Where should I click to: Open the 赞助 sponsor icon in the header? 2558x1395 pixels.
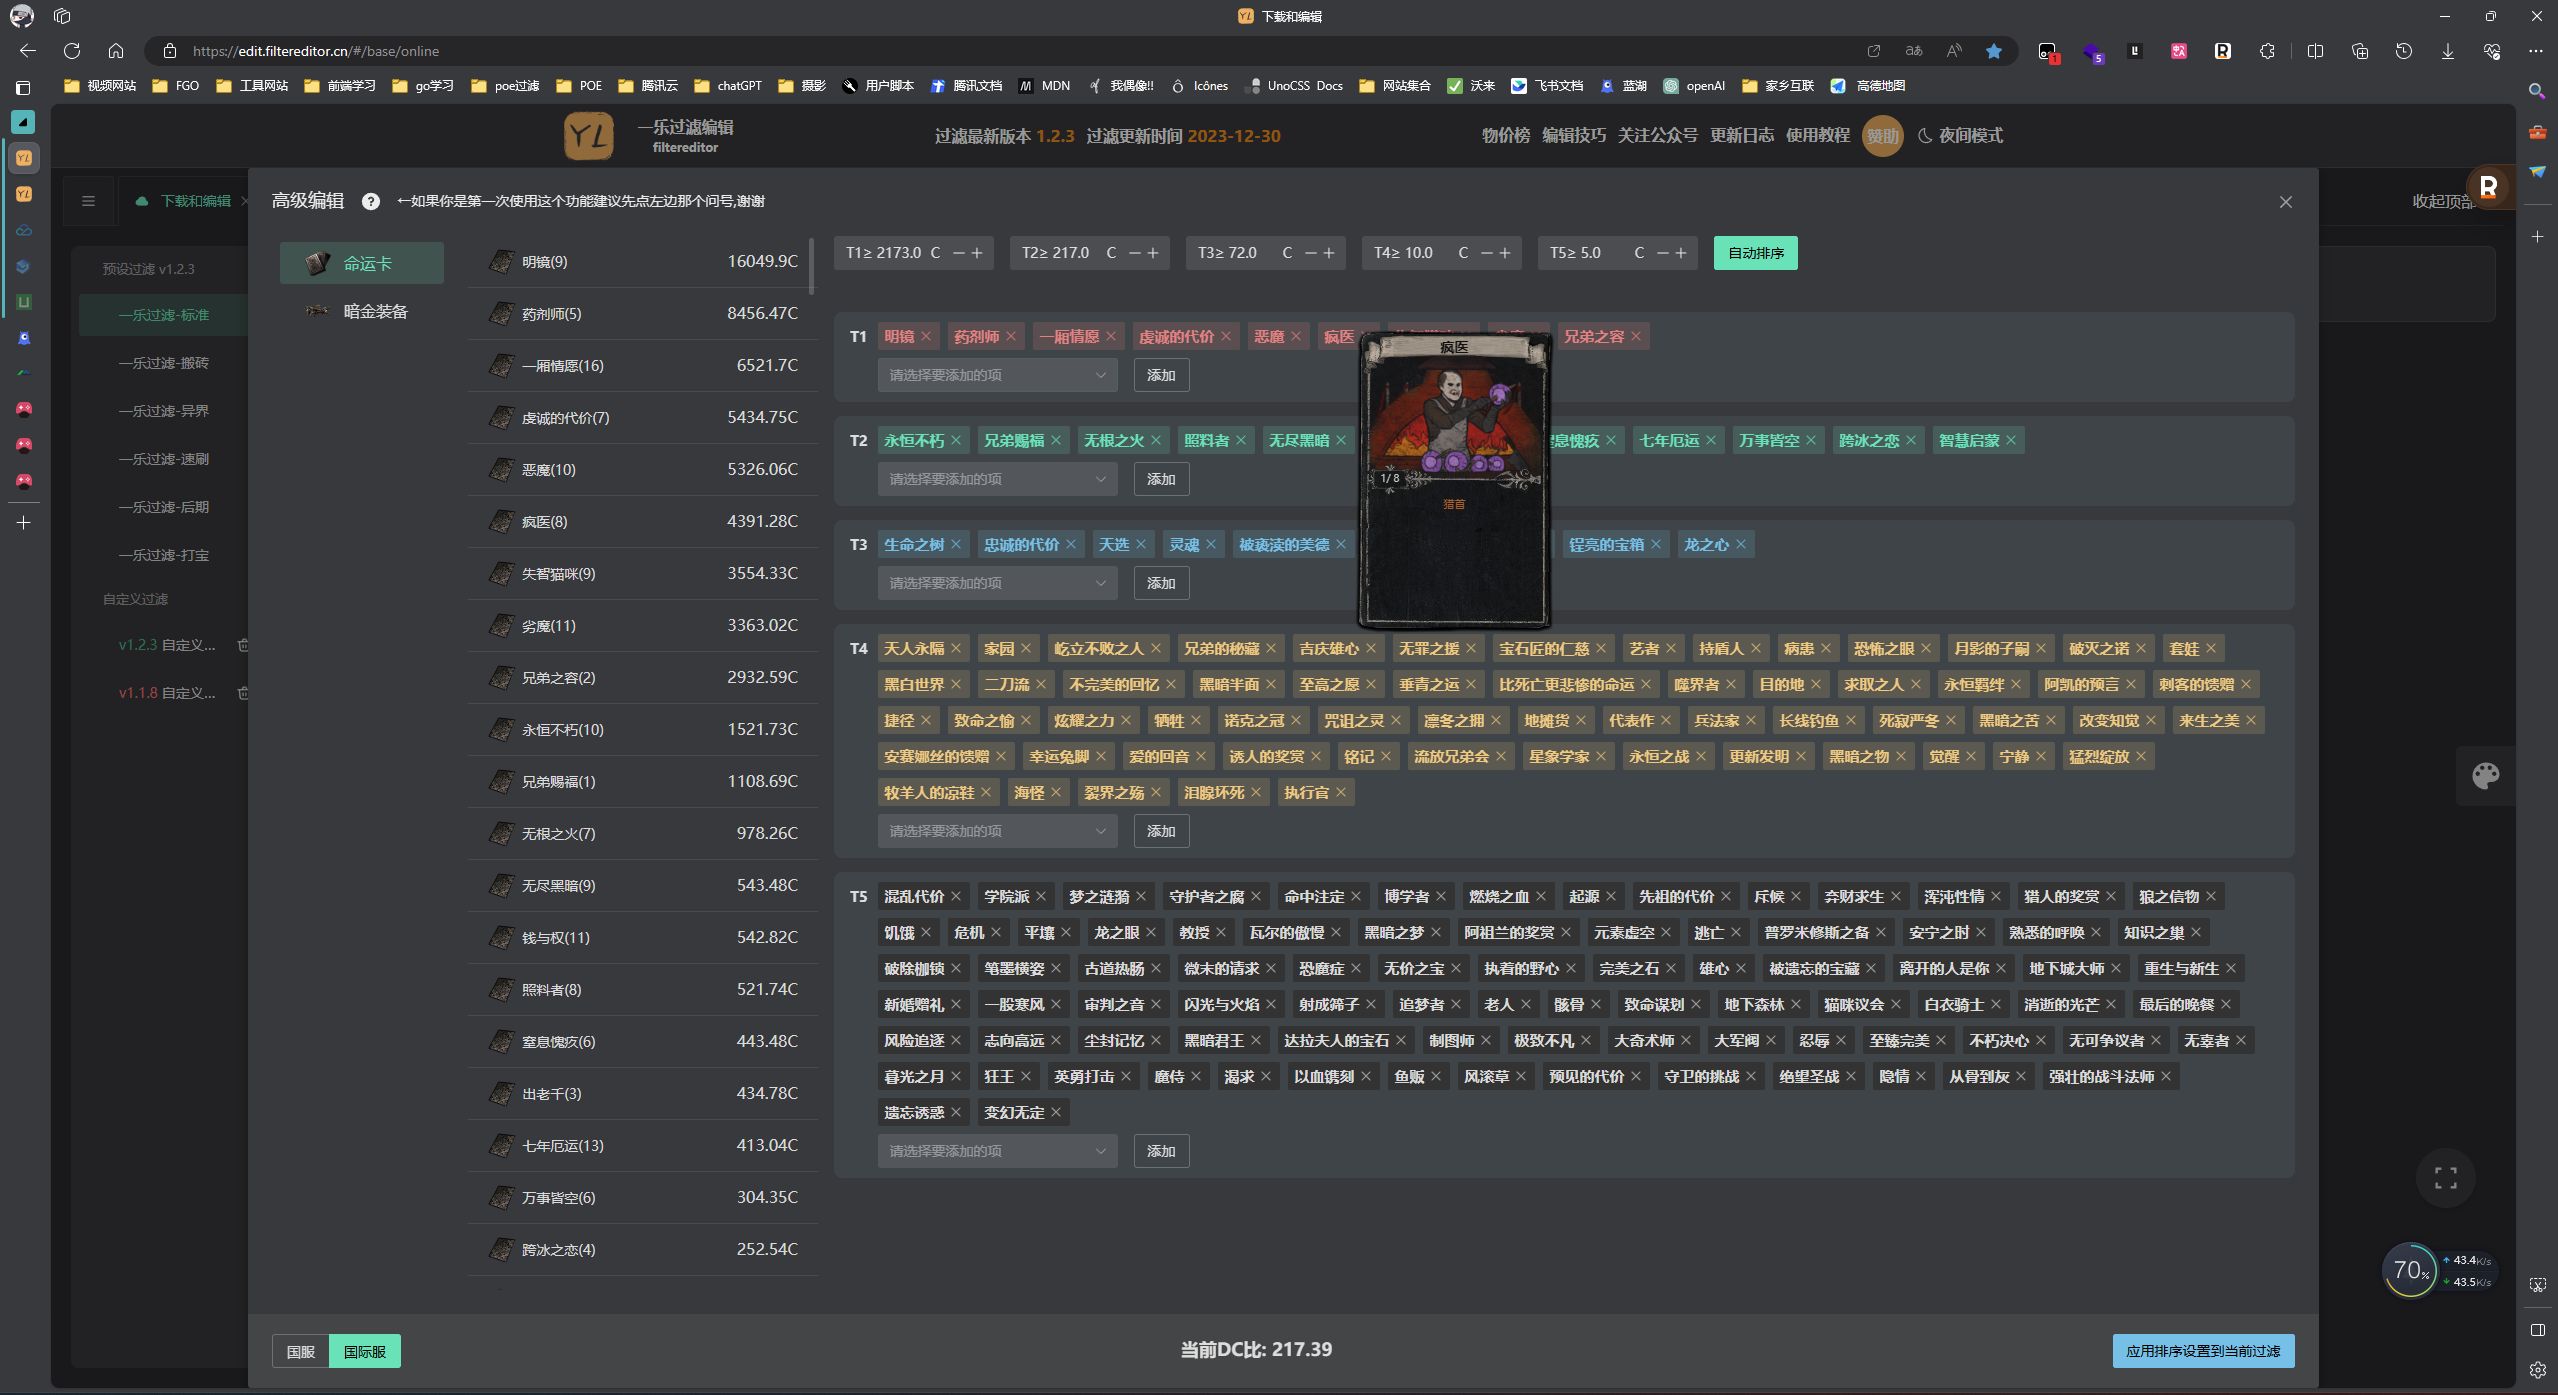coord(1881,136)
